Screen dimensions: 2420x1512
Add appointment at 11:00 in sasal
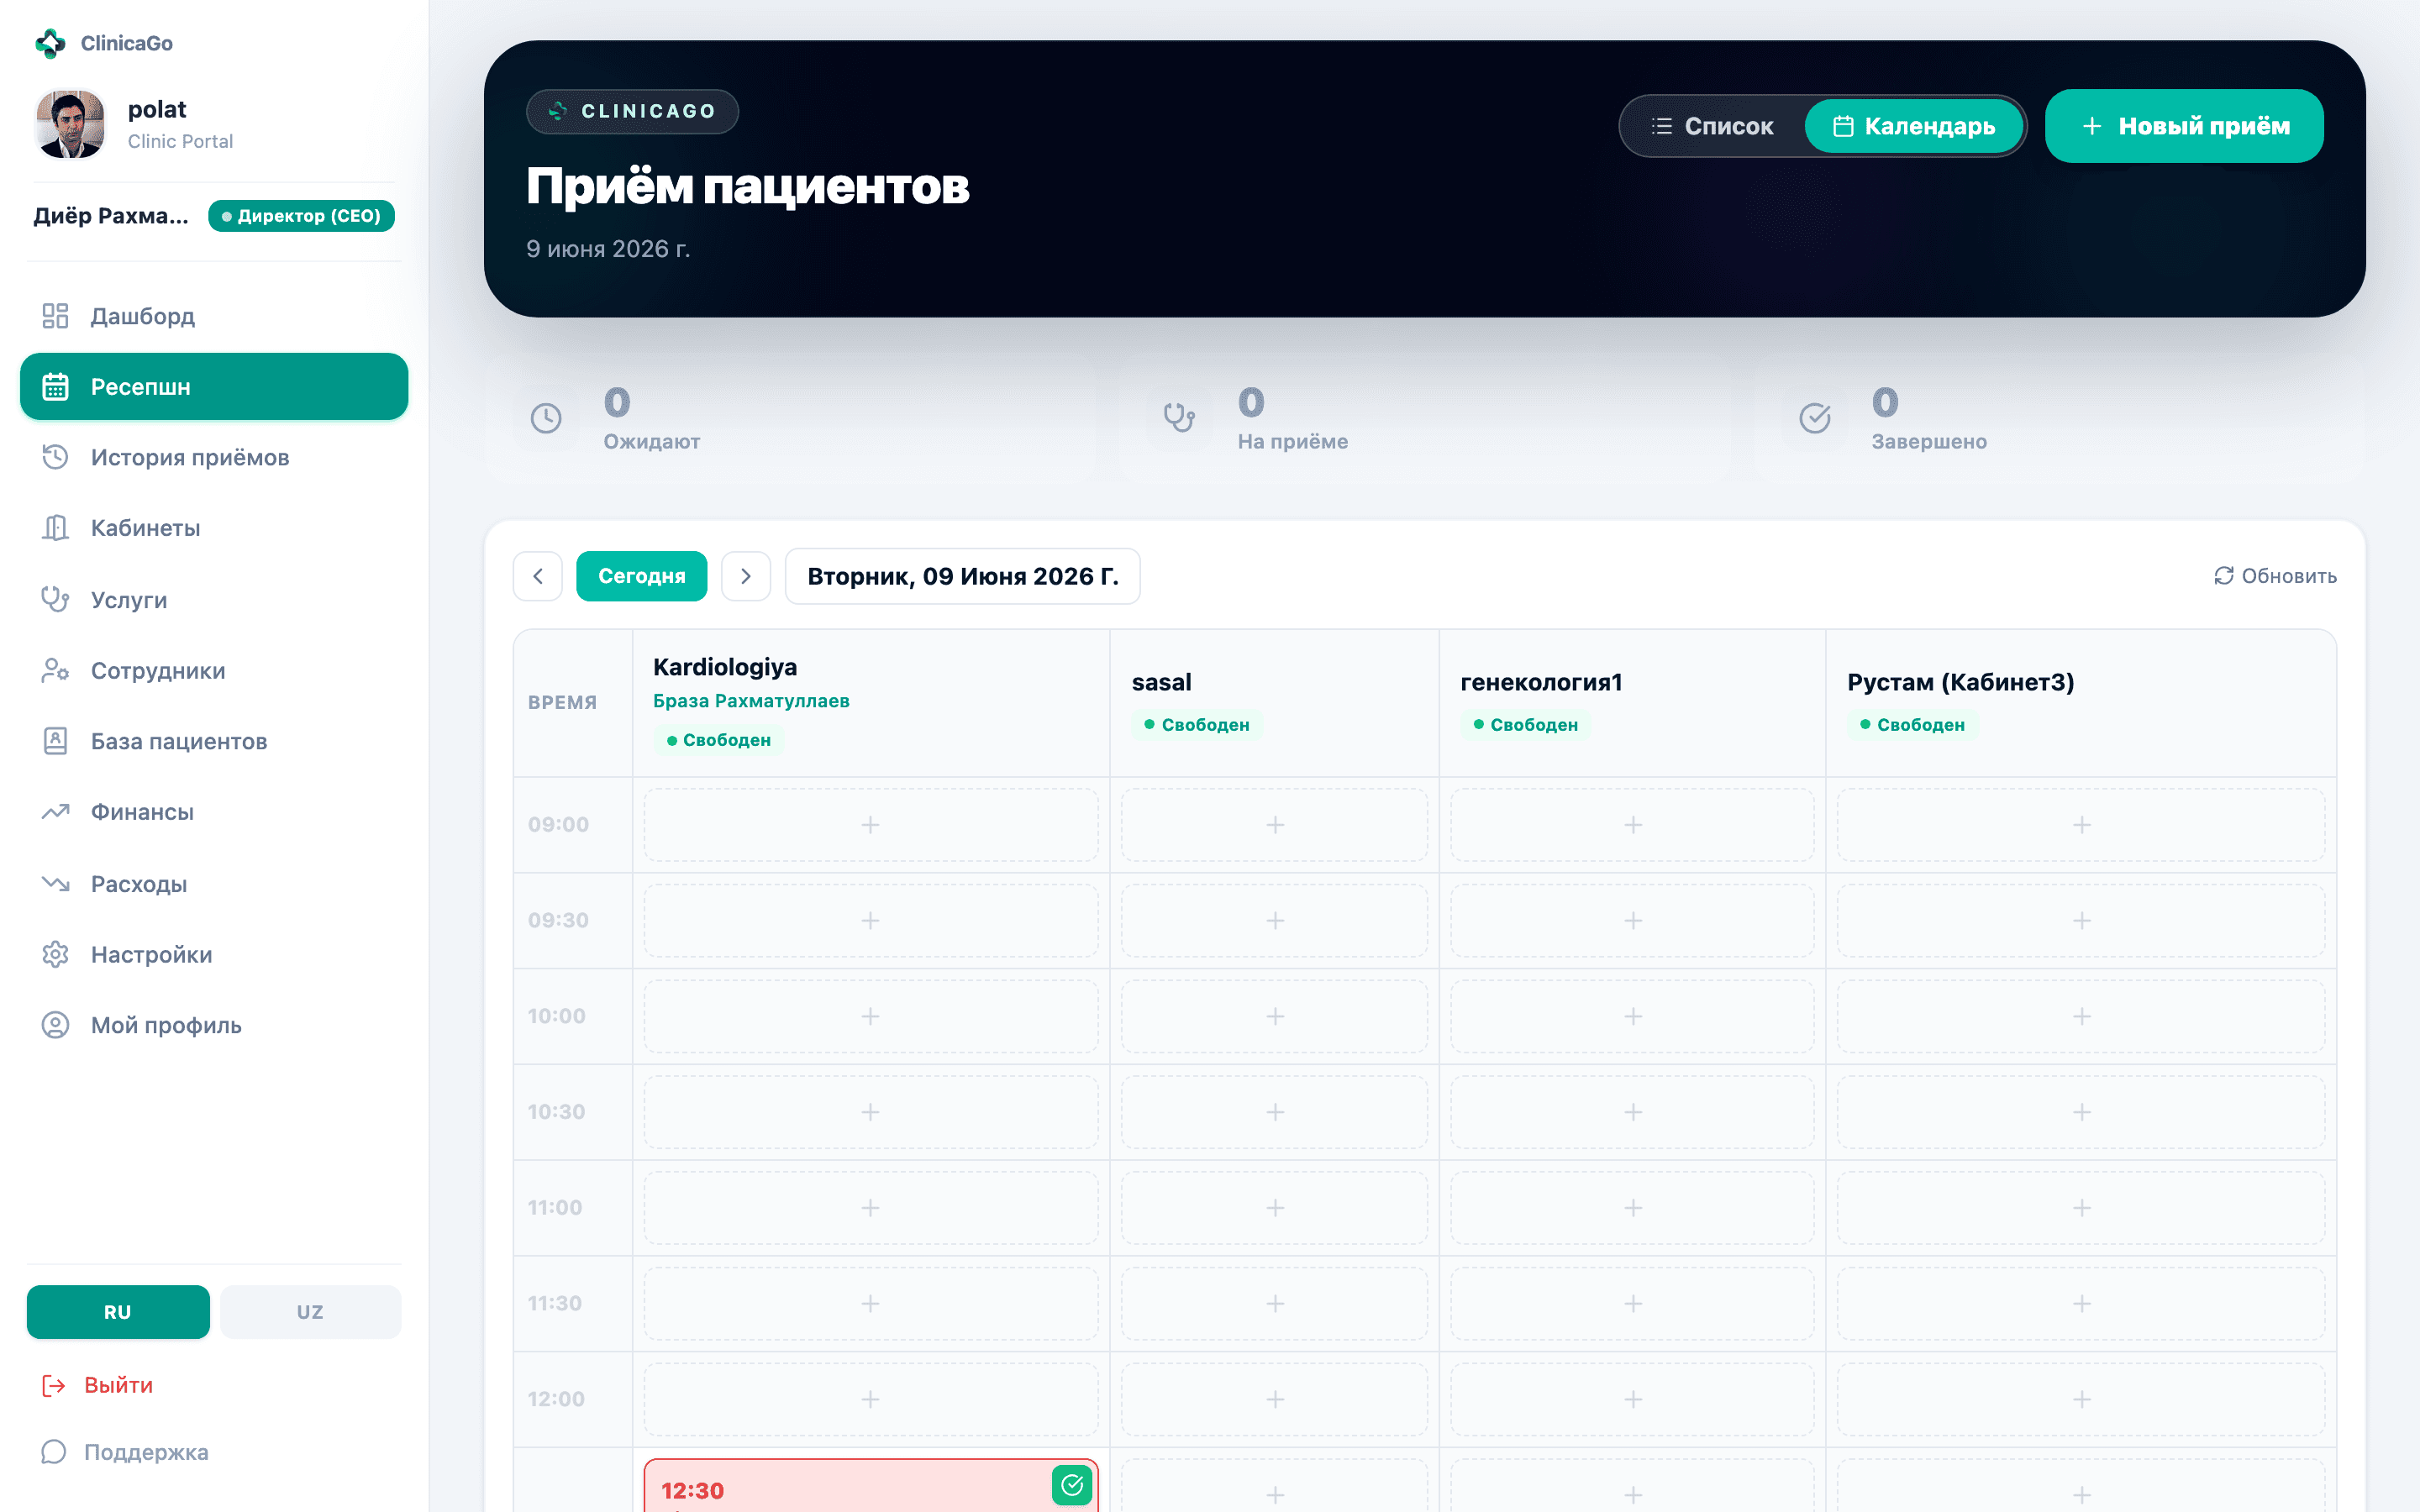[1275, 1208]
